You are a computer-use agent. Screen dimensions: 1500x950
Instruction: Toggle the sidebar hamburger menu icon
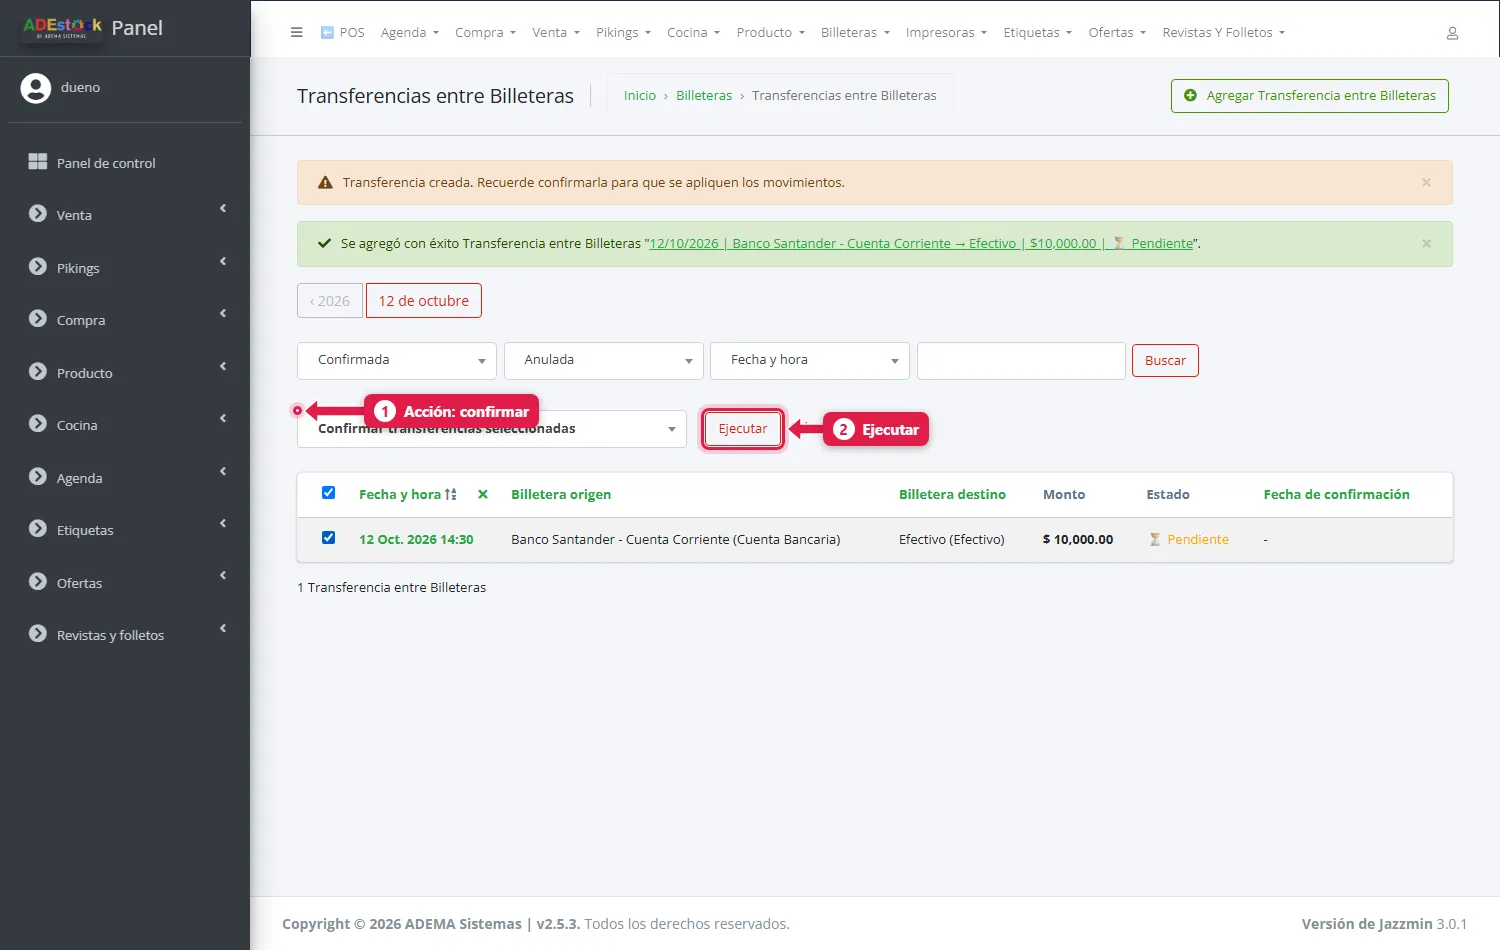click(x=296, y=32)
